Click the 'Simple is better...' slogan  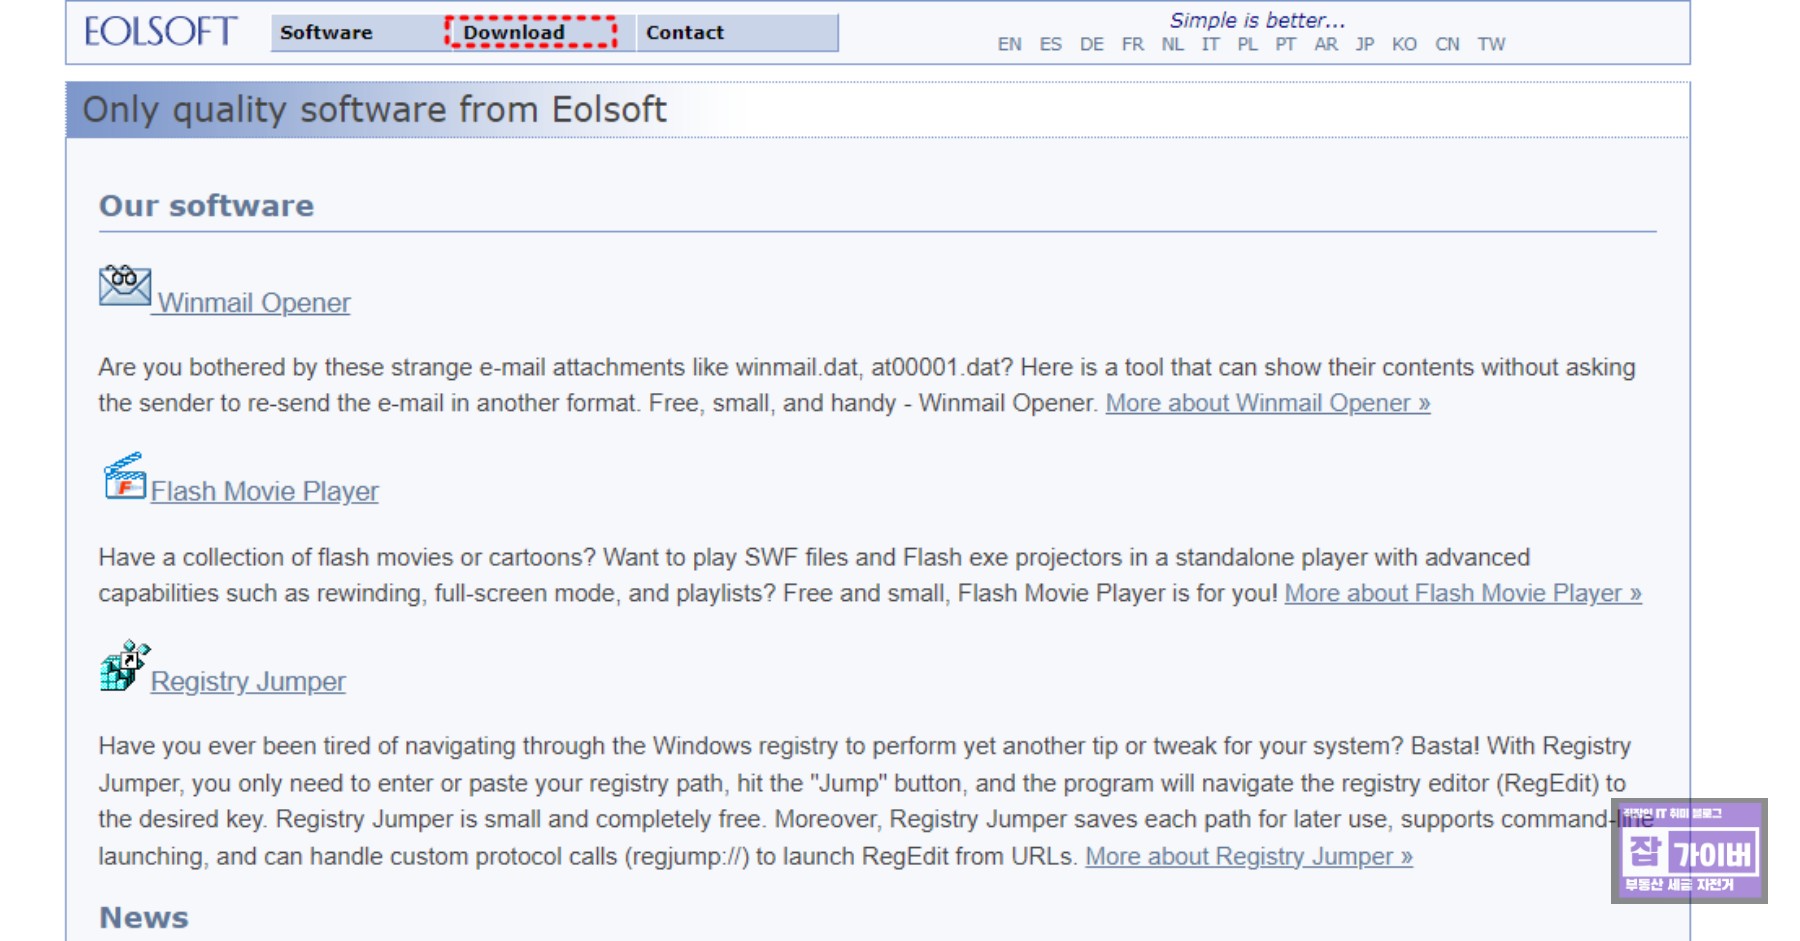pyautogui.click(x=1257, y=20)
